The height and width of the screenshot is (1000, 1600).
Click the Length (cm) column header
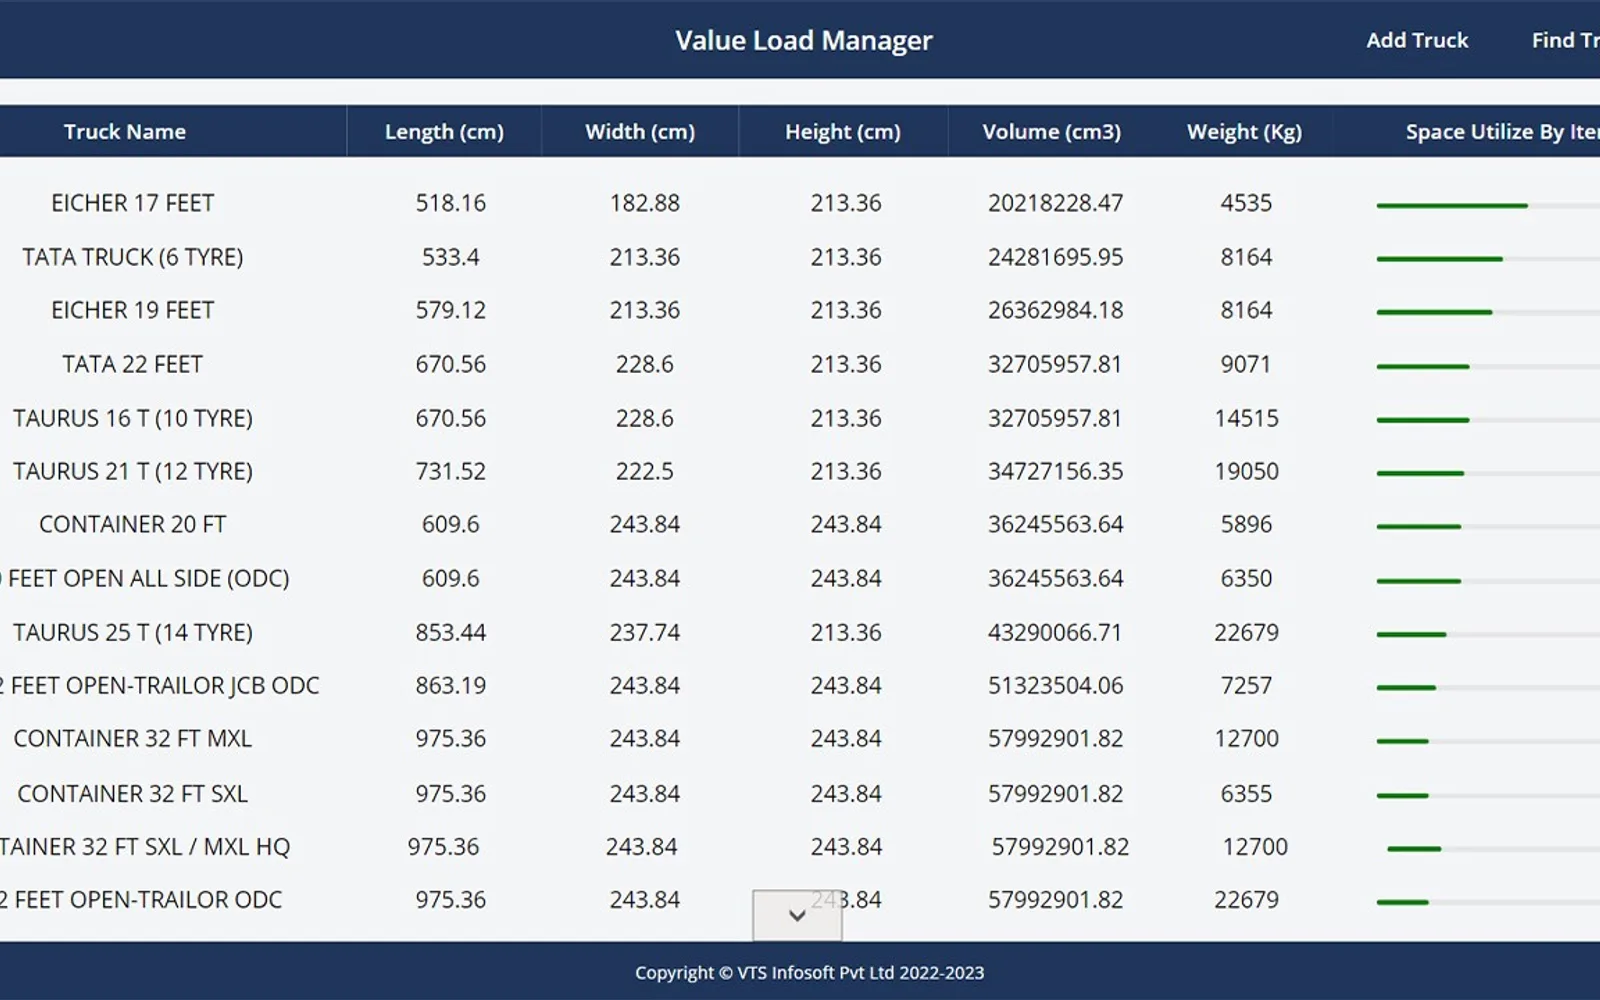[x=444, y=131]
